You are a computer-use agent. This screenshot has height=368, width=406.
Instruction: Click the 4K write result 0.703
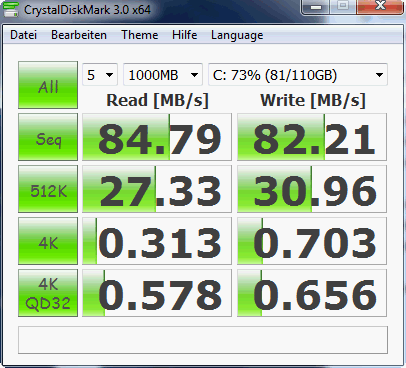312,241
